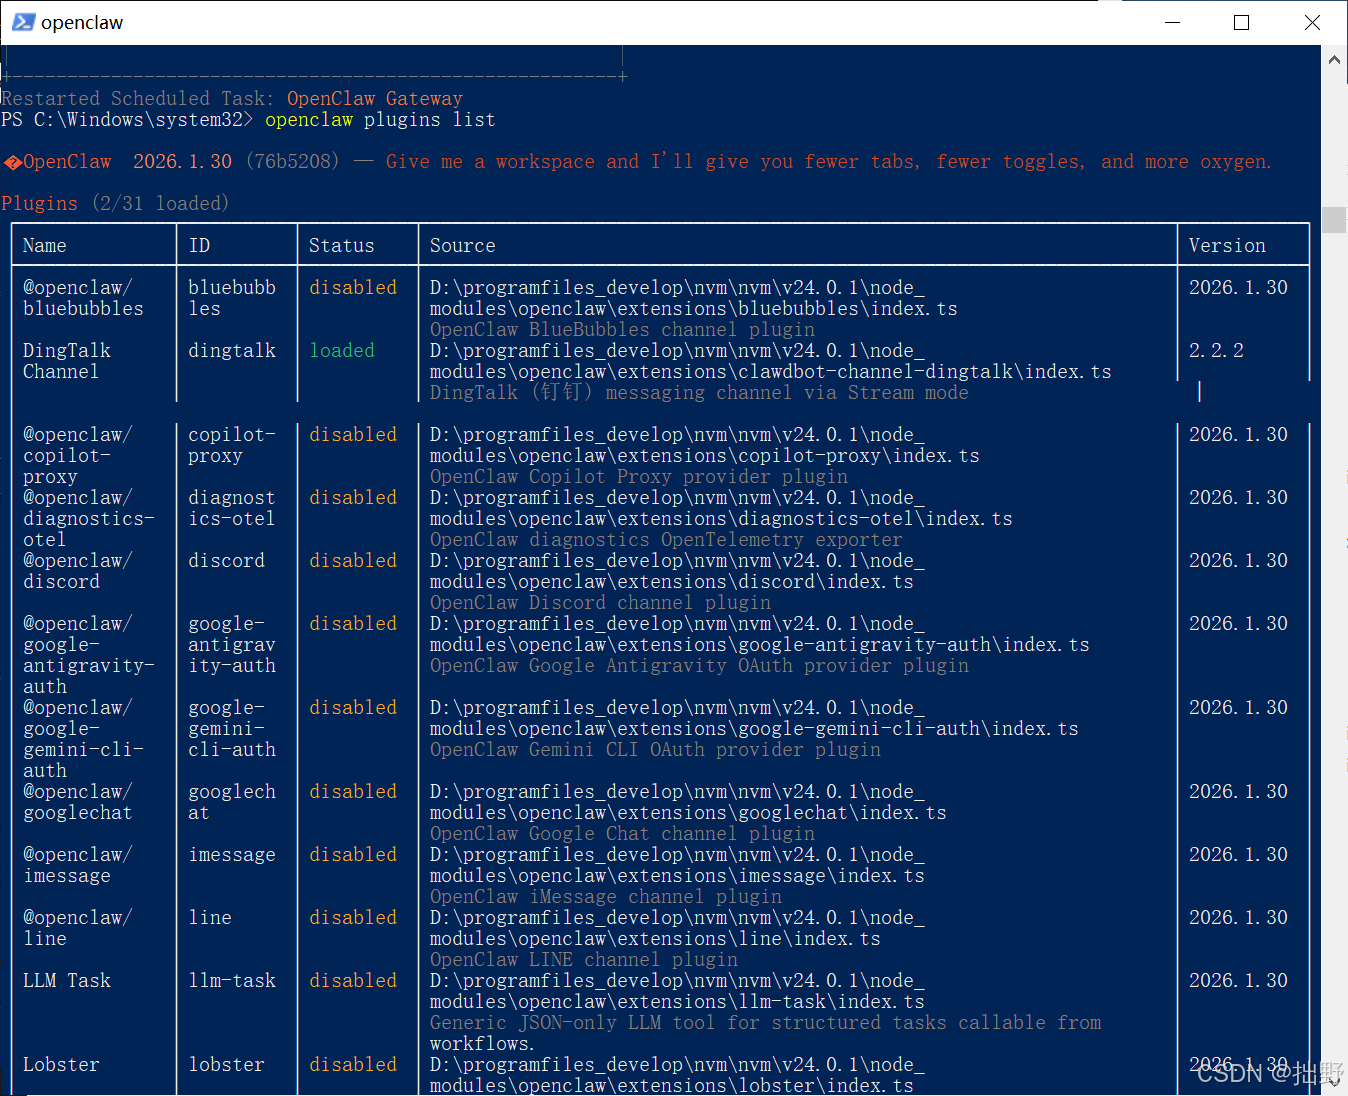Image resolution: width=1348 pixels, height=1096 pixels.
Task: Click 'OpenClaw Copilot Proxy provider plugin' description
Action: tap(639, 476)
